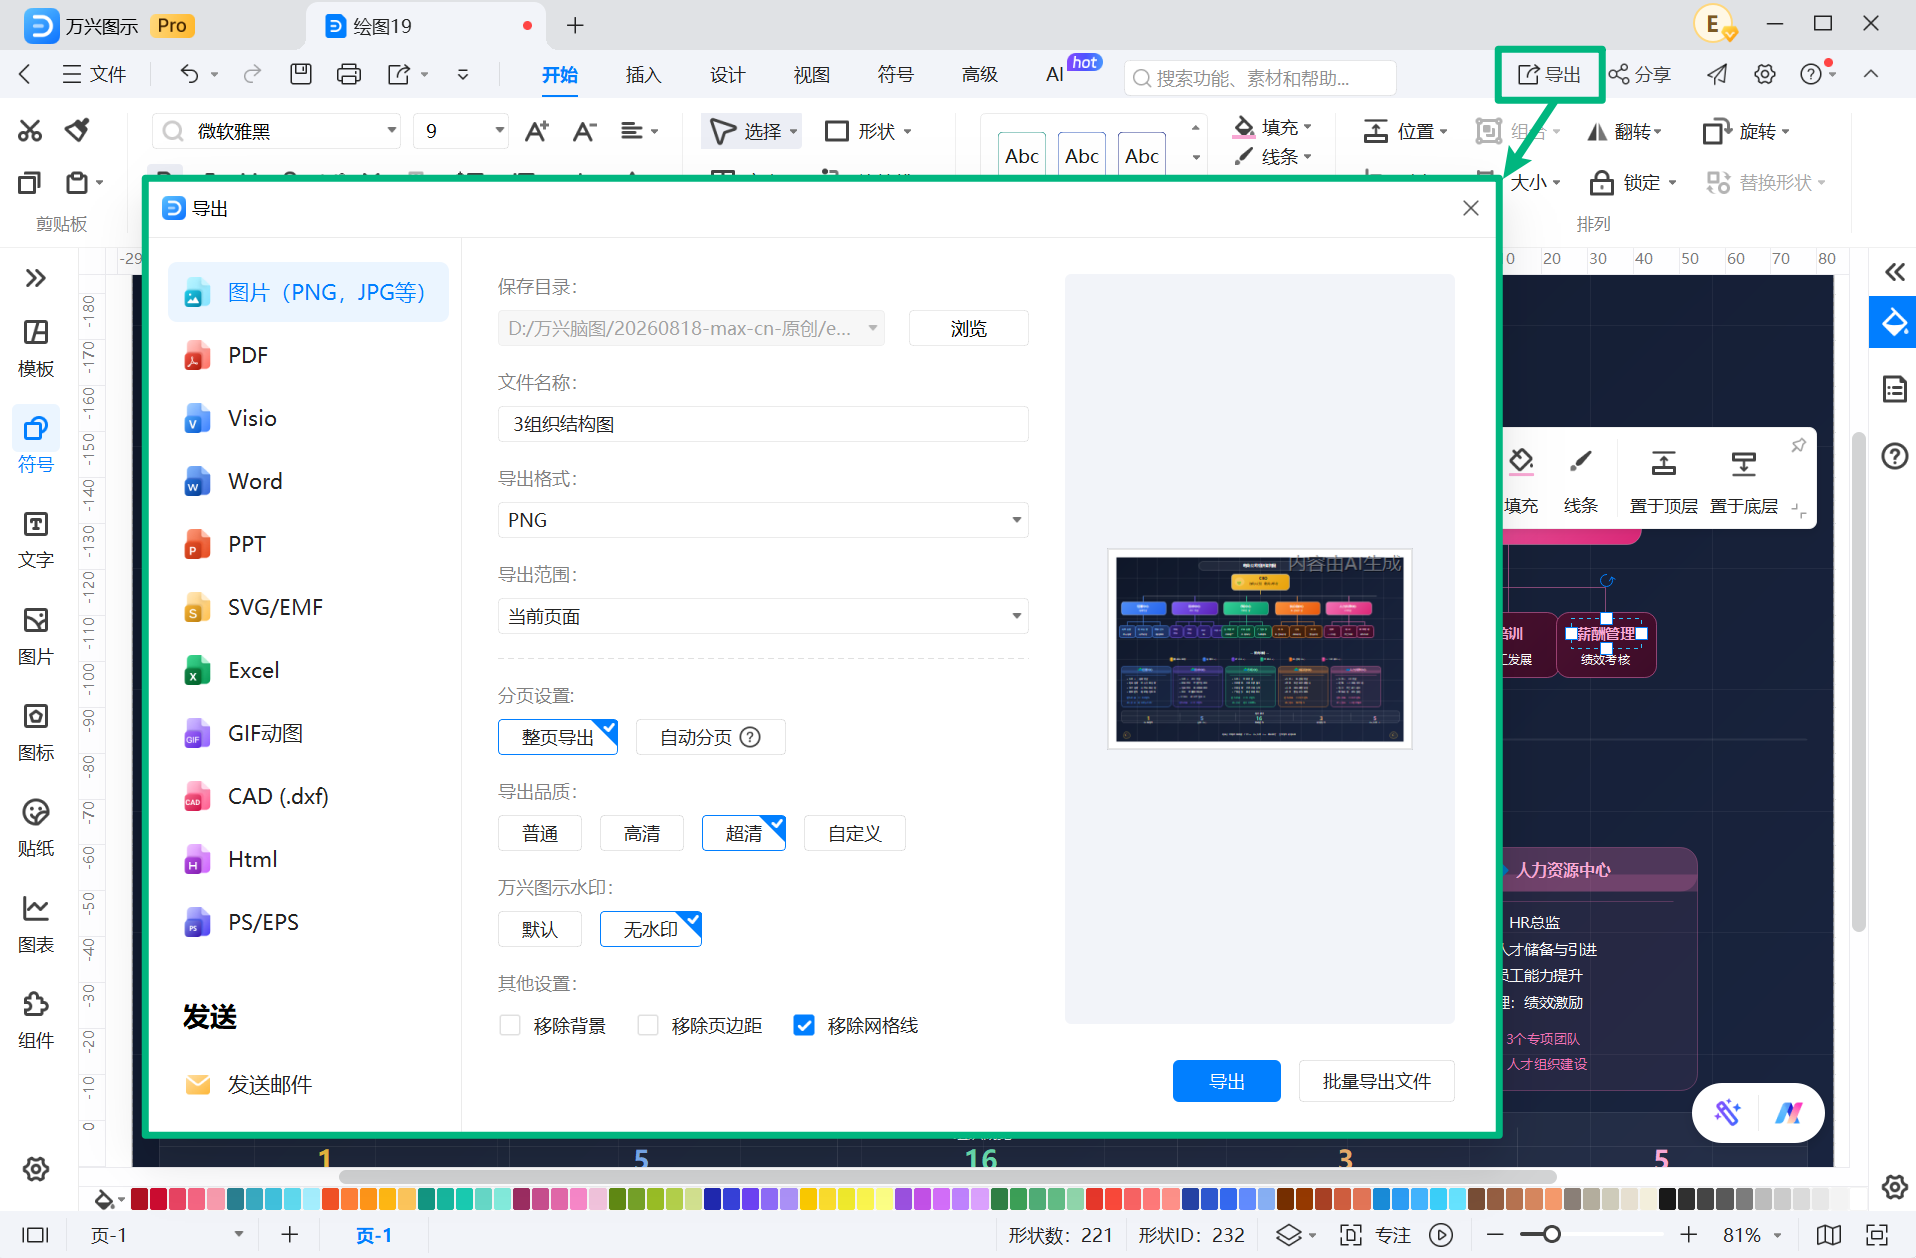Image resolution: width=1916 pixels, height=1258 pixels.
Task: Open the 贴纸 sidebar panel
Action: tap(36, 829)
